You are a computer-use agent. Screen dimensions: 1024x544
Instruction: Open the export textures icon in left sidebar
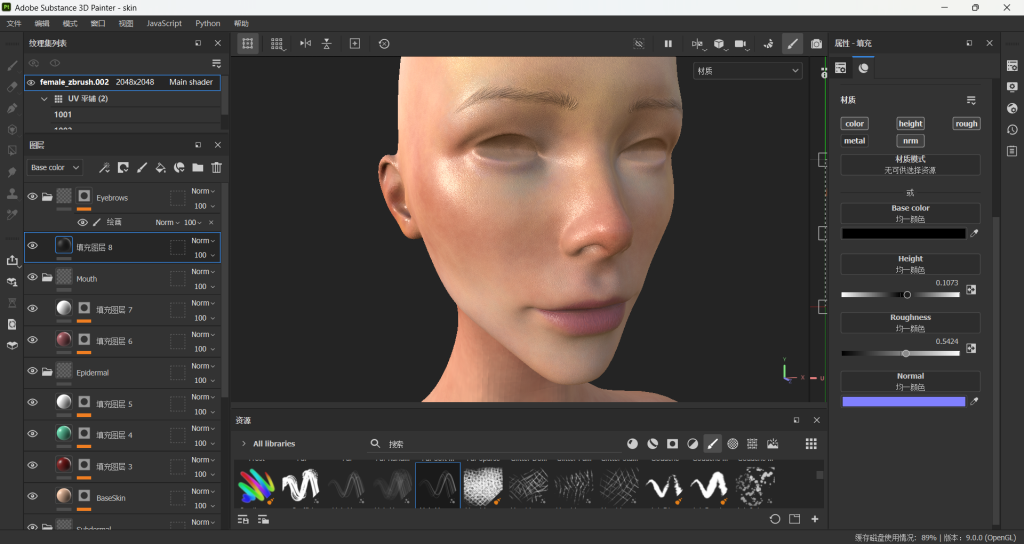click(x=12, y=261)
